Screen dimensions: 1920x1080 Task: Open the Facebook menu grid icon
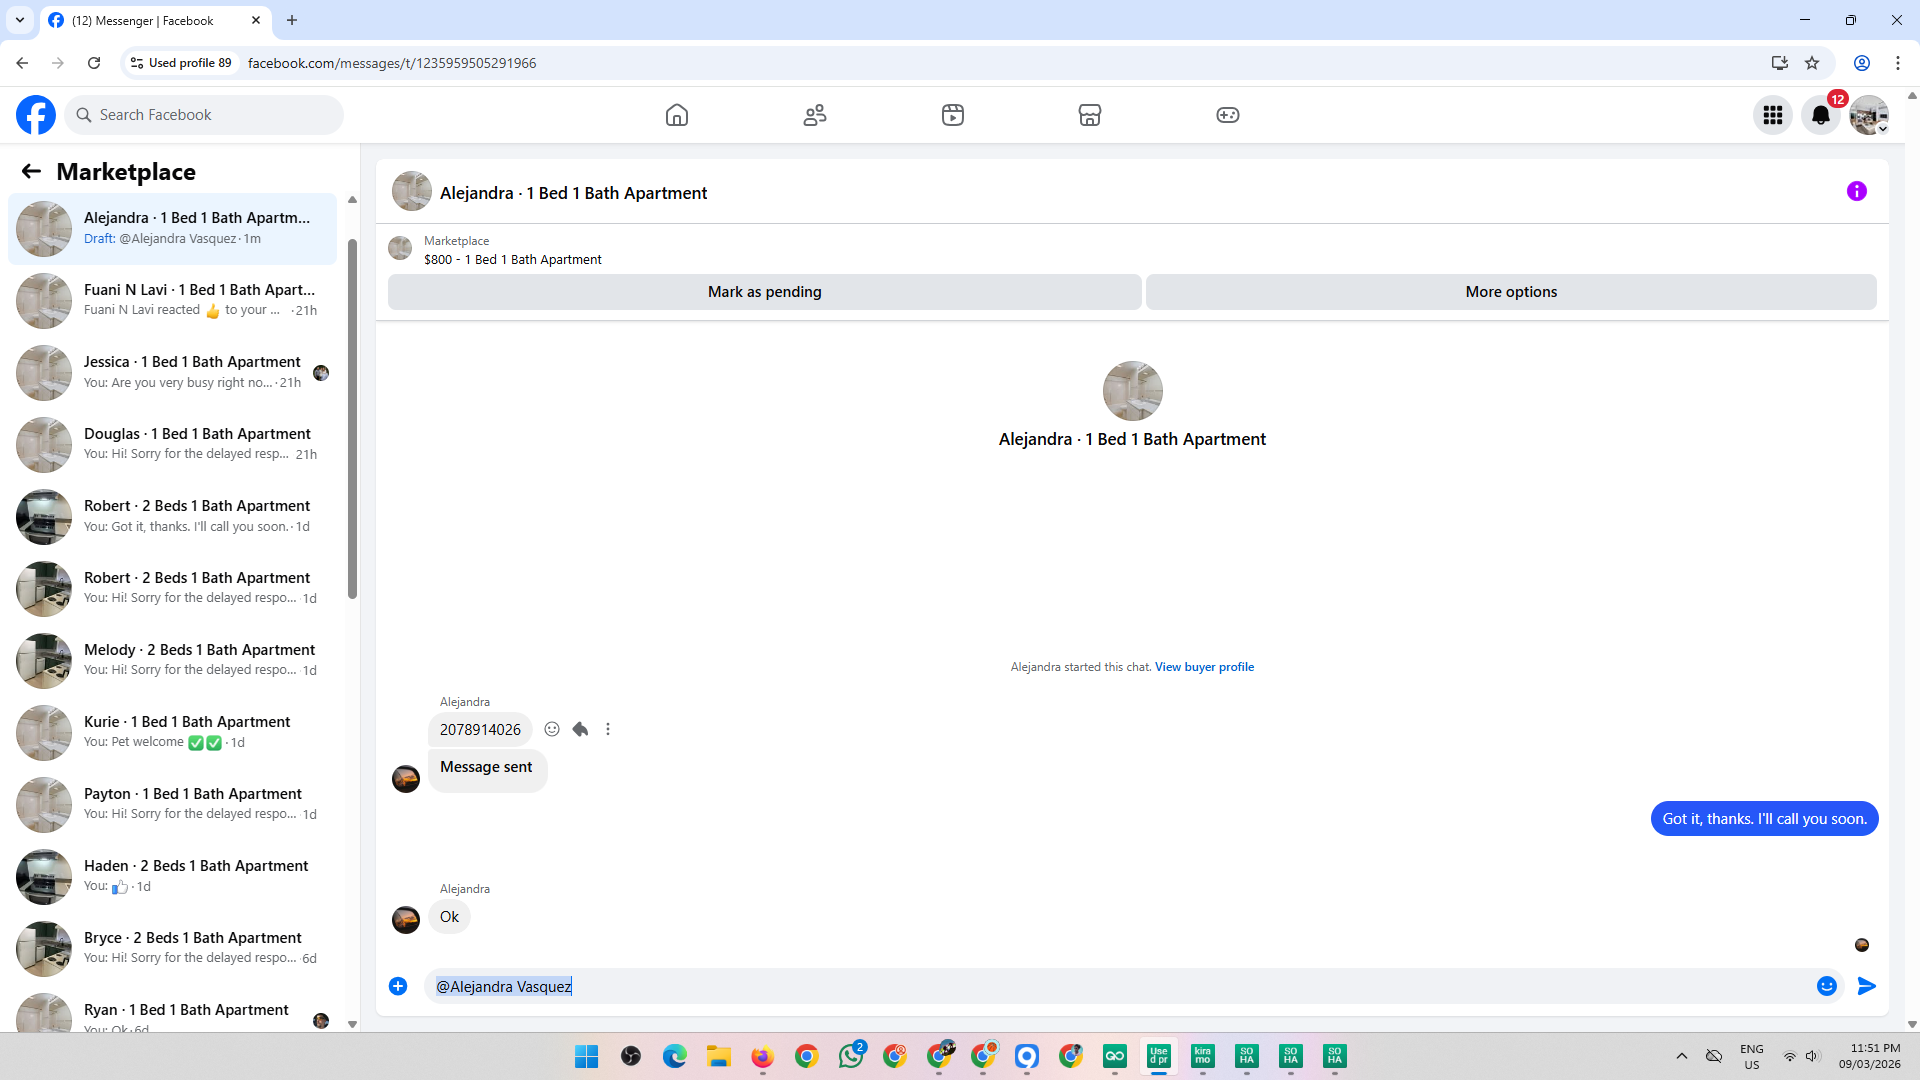click(1773, 115)
